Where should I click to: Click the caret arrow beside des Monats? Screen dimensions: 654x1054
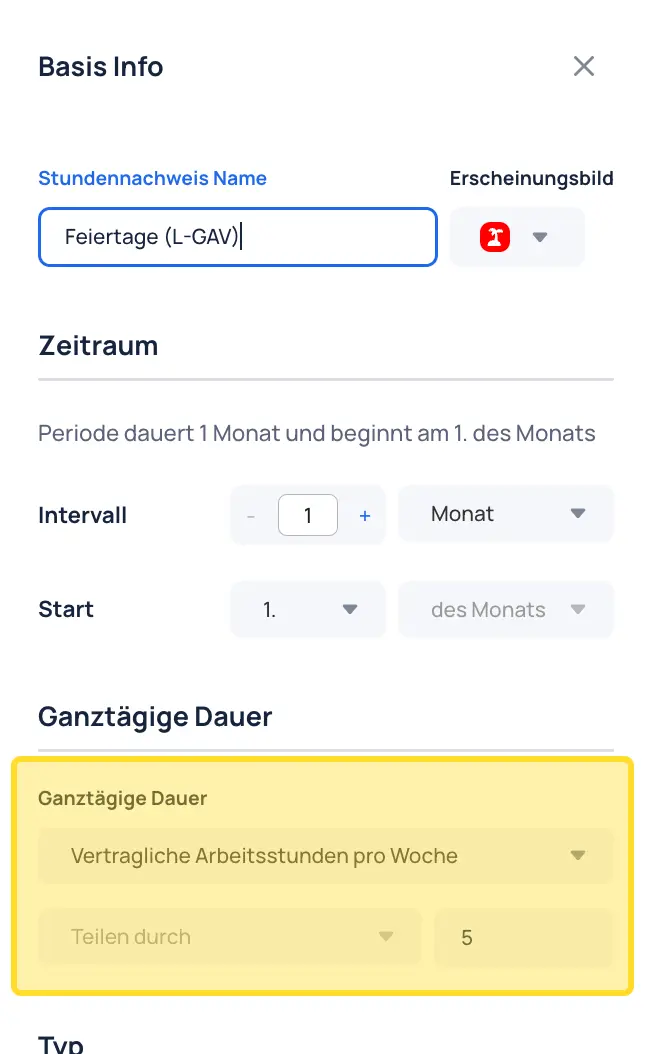click(x=578, y=609)
